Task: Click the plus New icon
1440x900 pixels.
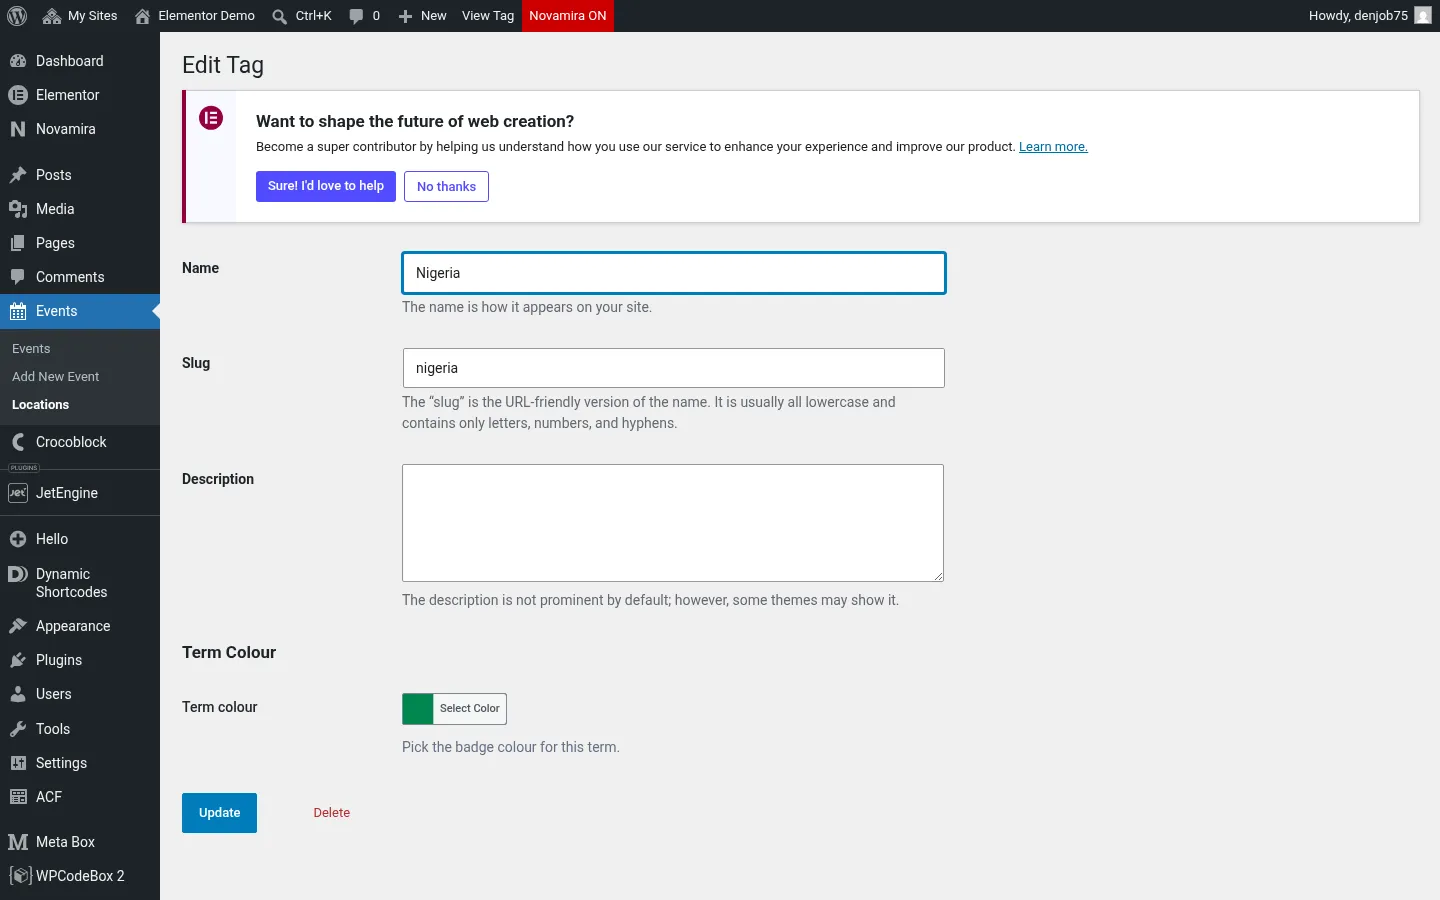Action: pyautogui.click(x=405, y=16)
